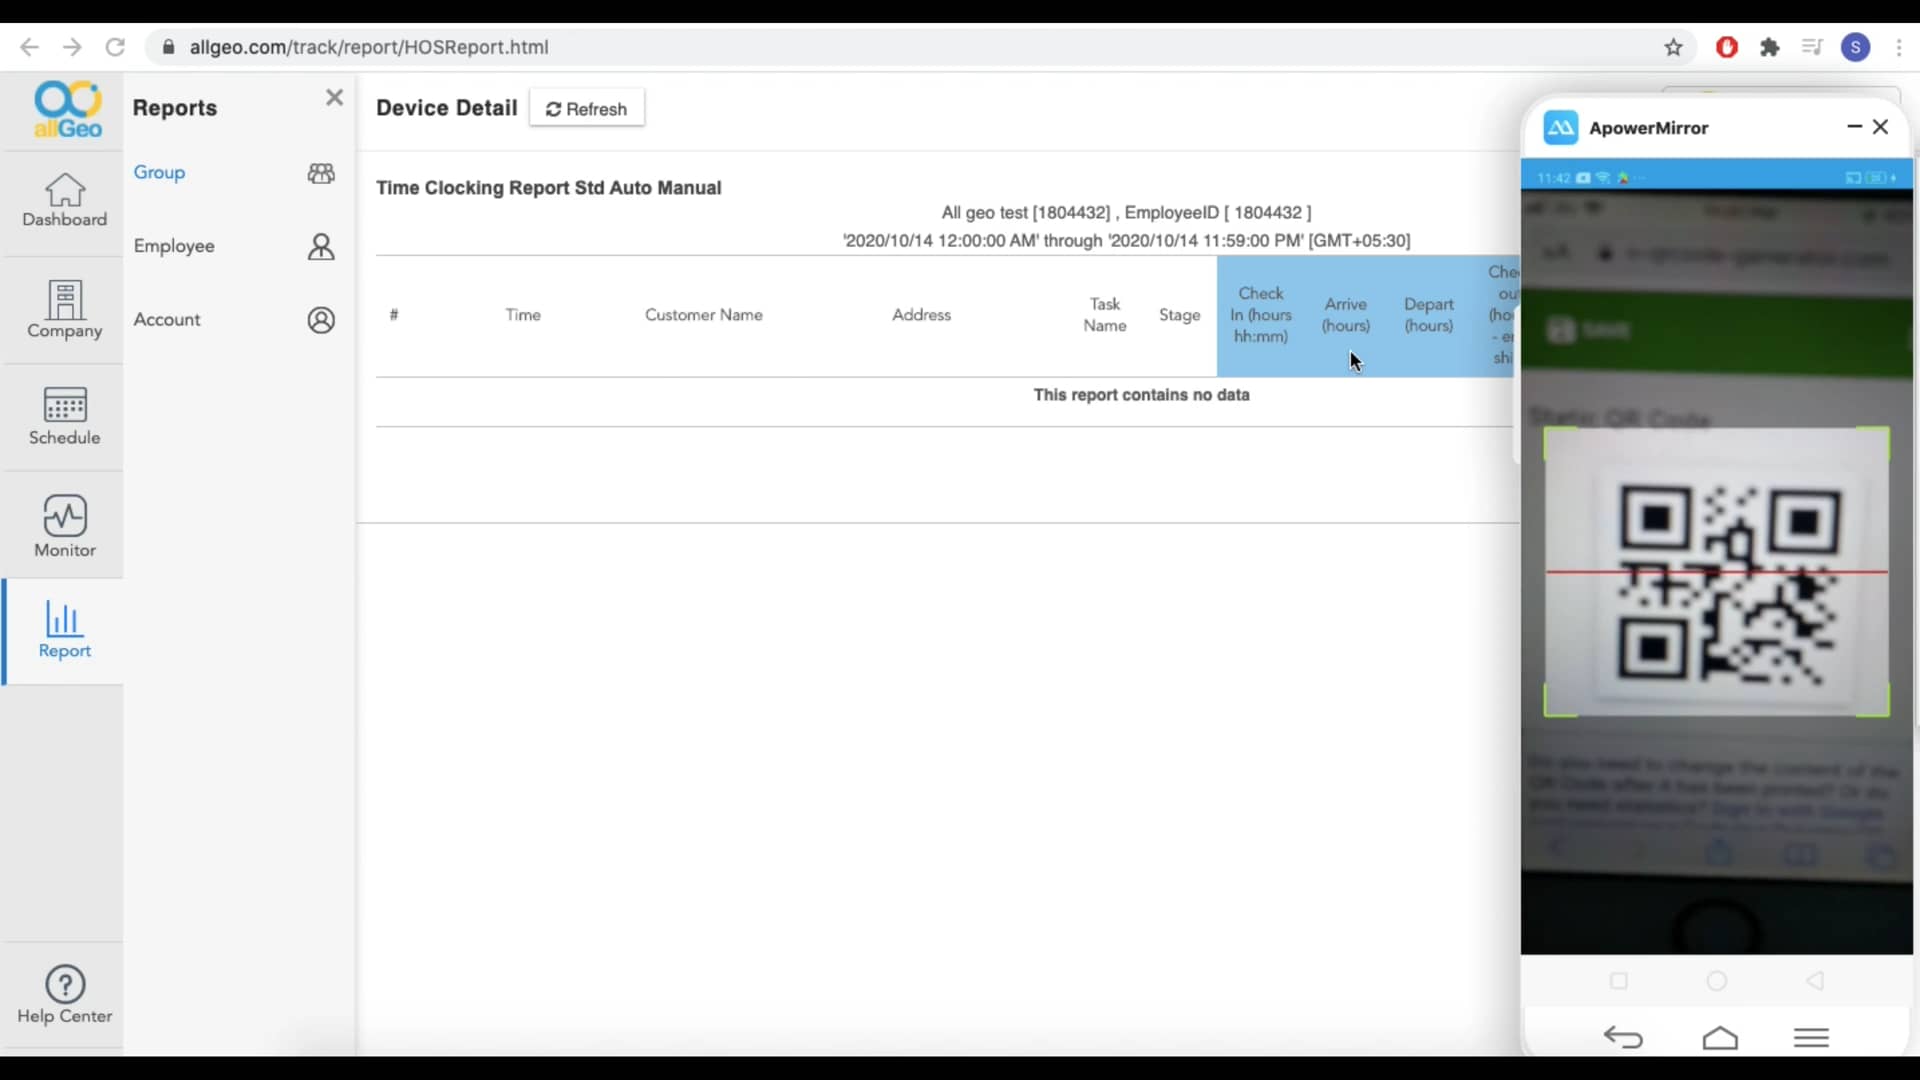The width and height of the screenshot is (1920, 1080).
Task: Open the Company section
Action: [65, 309]
